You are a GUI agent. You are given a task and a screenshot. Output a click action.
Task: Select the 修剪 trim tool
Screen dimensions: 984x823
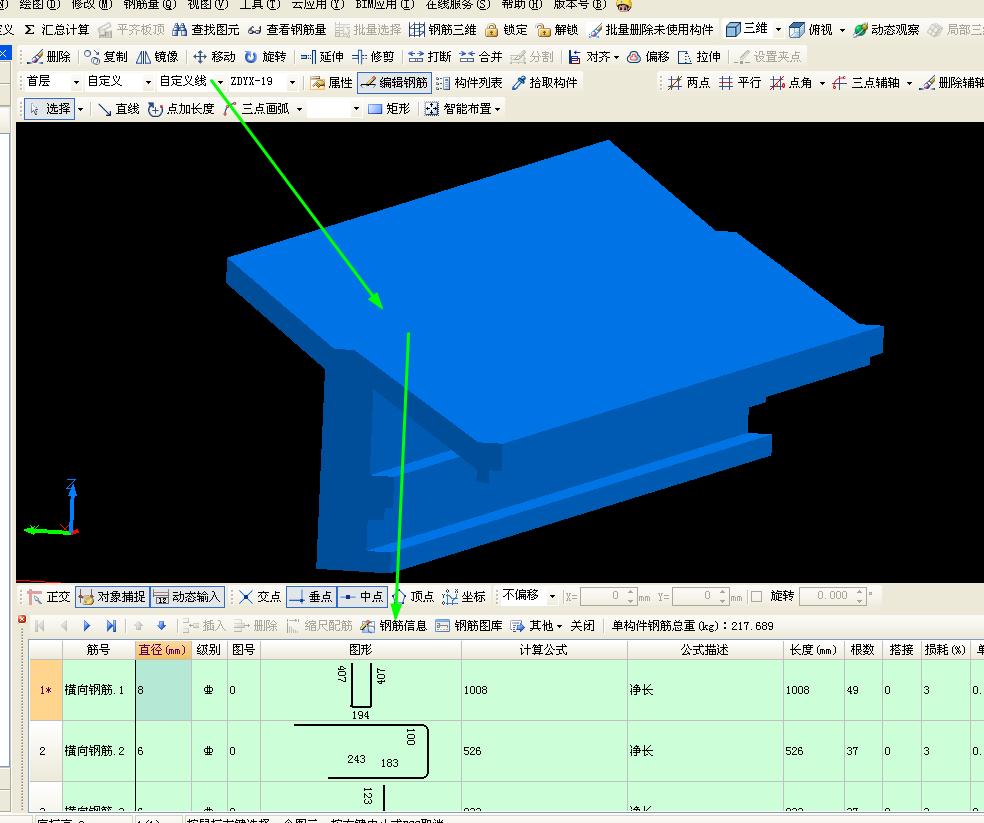373,56
